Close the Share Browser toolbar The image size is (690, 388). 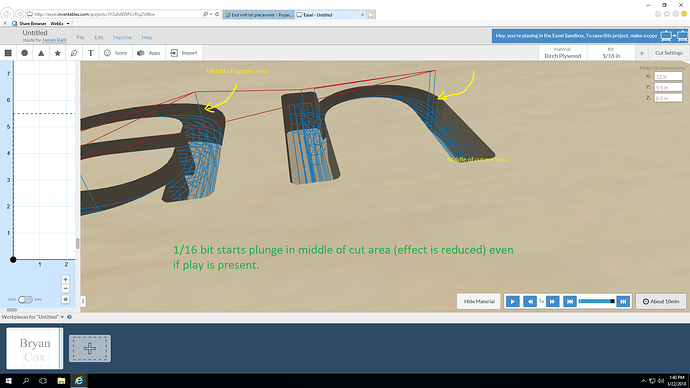(5, 23)
